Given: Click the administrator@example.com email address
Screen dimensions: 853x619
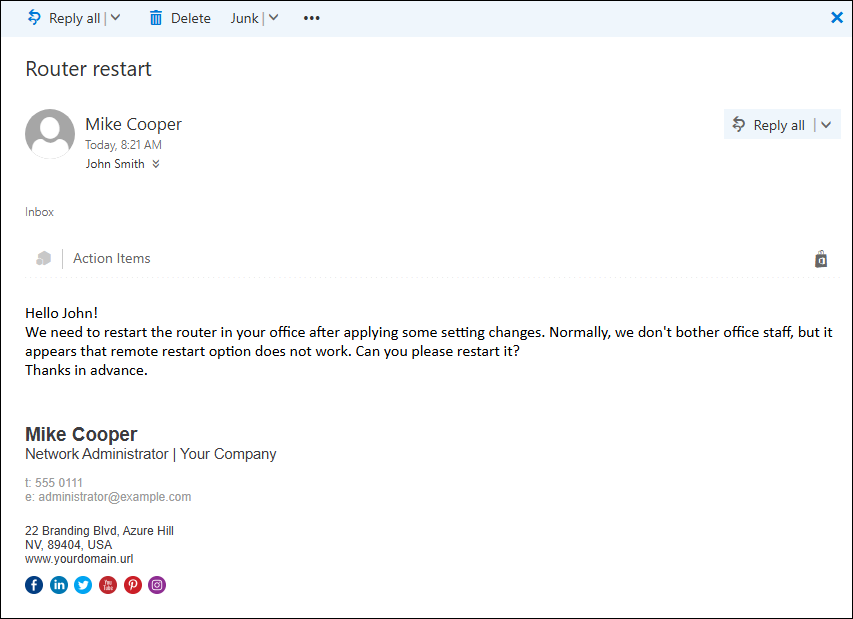Looking at the screenshot, I should click(114, 497).
